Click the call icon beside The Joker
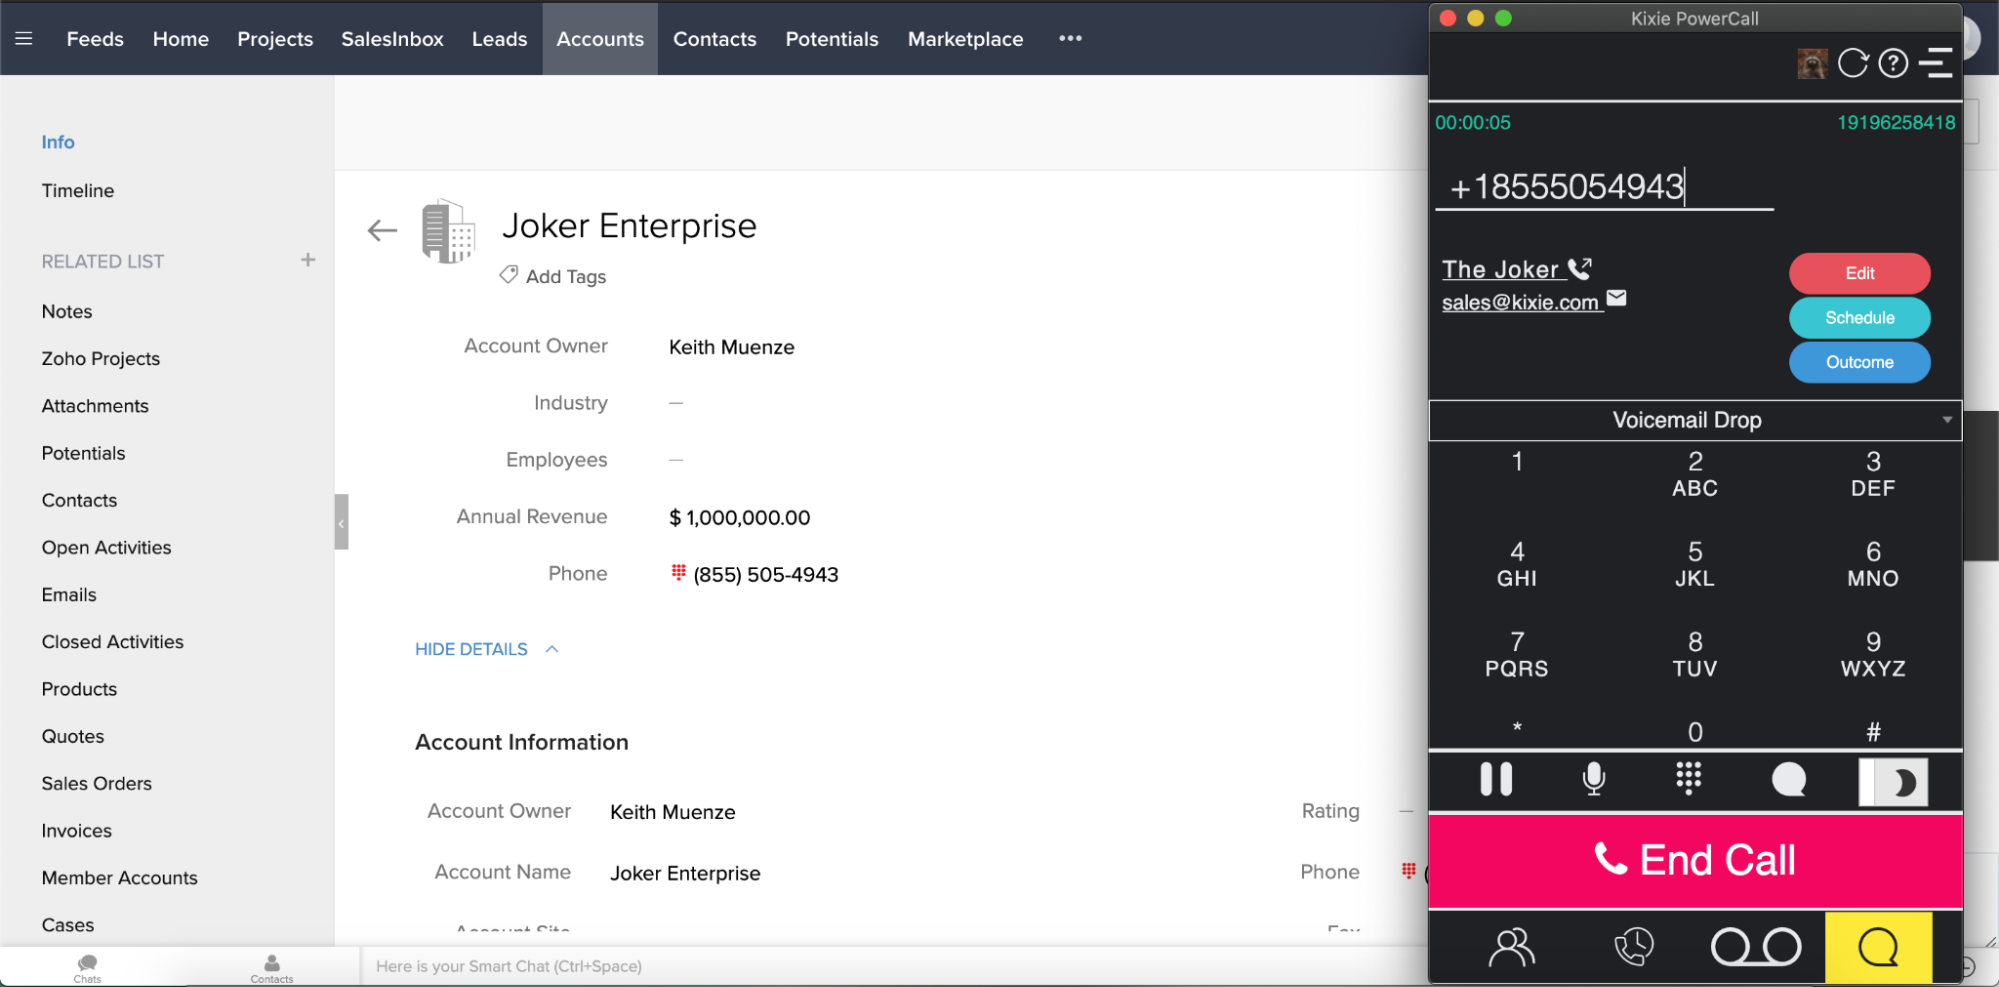The height and width of the screenshot is (987, 1999). point(1580,268)
